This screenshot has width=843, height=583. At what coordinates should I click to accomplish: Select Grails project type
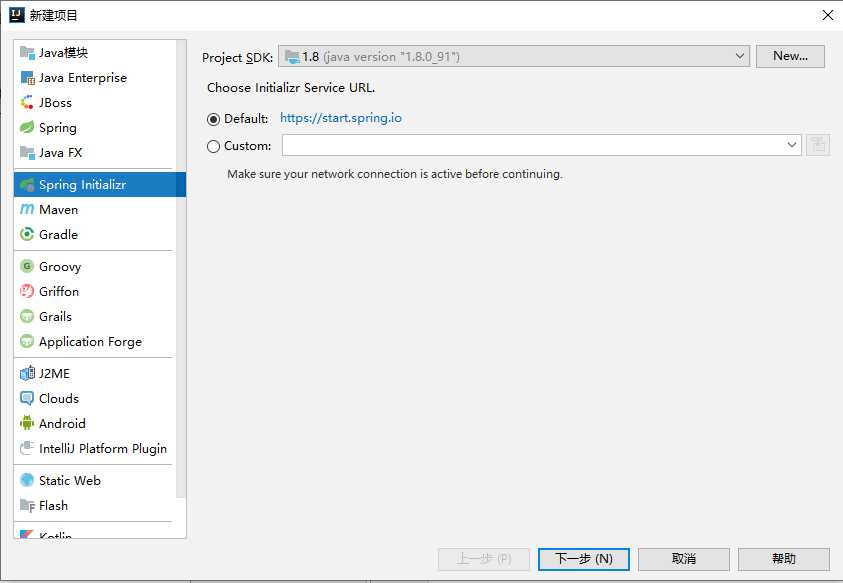point(95,316)
